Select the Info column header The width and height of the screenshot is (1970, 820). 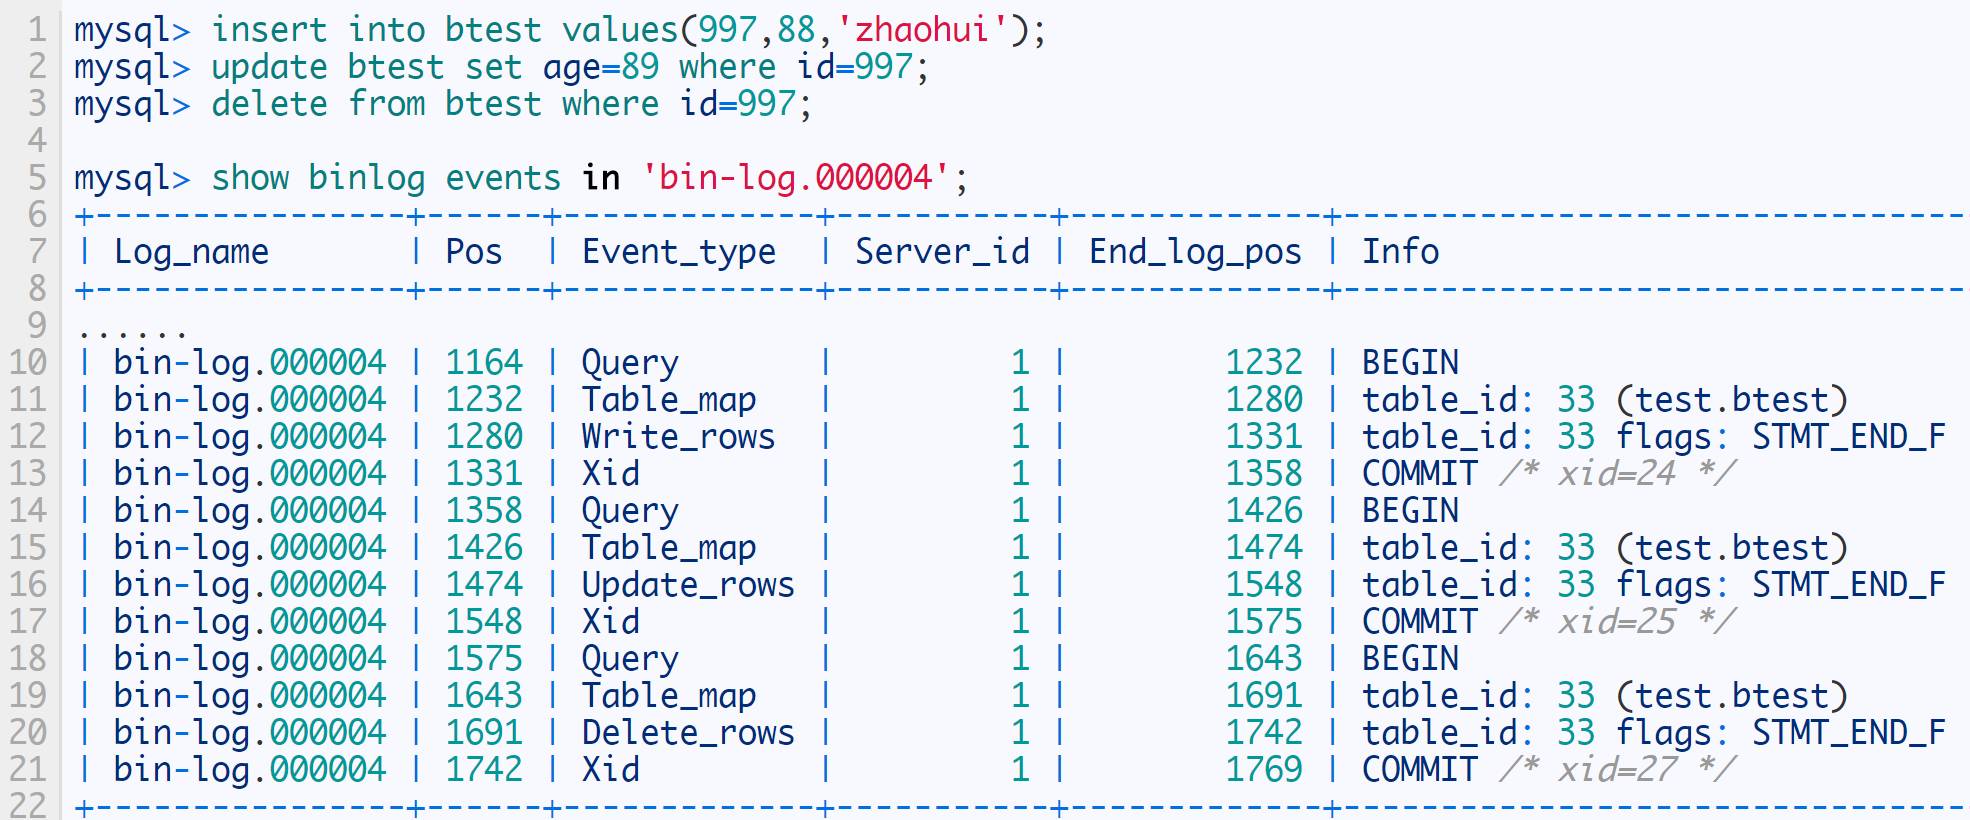coord(1400,252)
